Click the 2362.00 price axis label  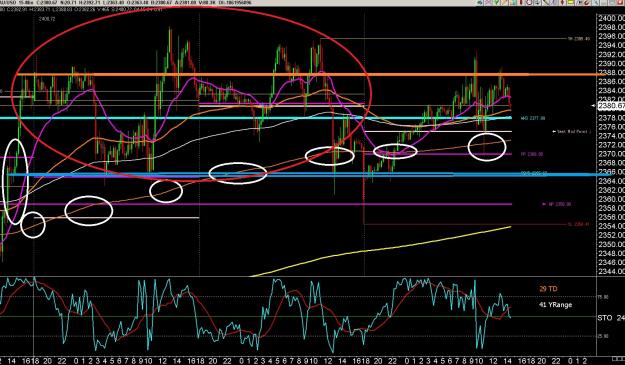pyautogui.click(x=611, y=190)
